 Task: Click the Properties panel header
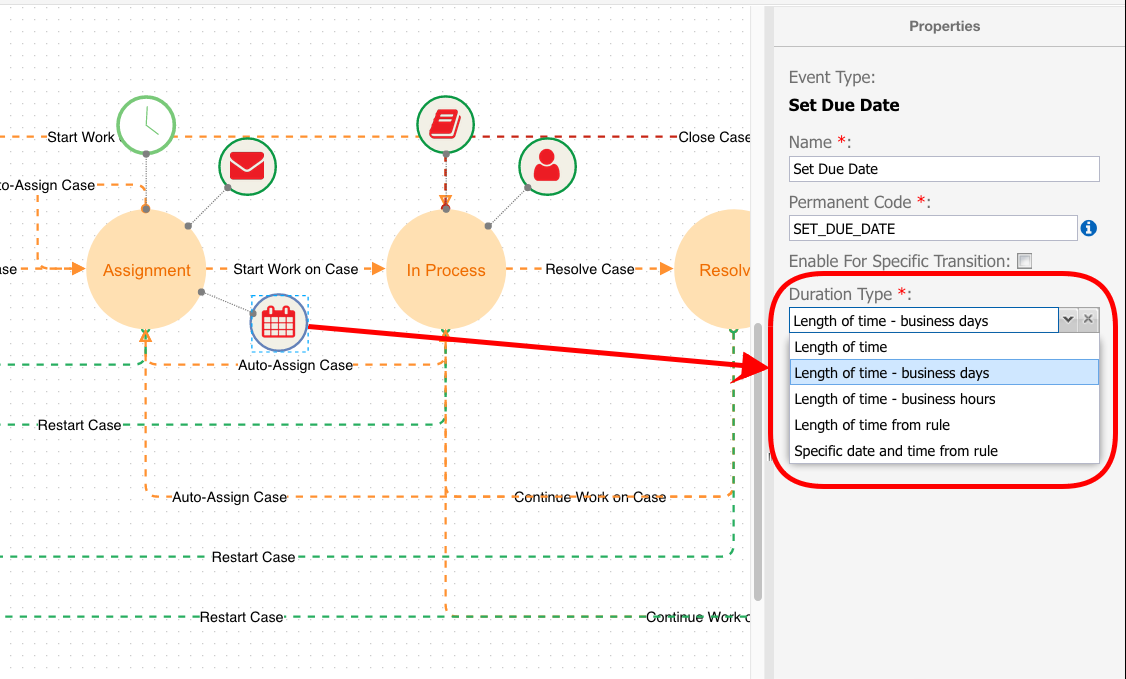pyautogui.click(x=944, y=26)
